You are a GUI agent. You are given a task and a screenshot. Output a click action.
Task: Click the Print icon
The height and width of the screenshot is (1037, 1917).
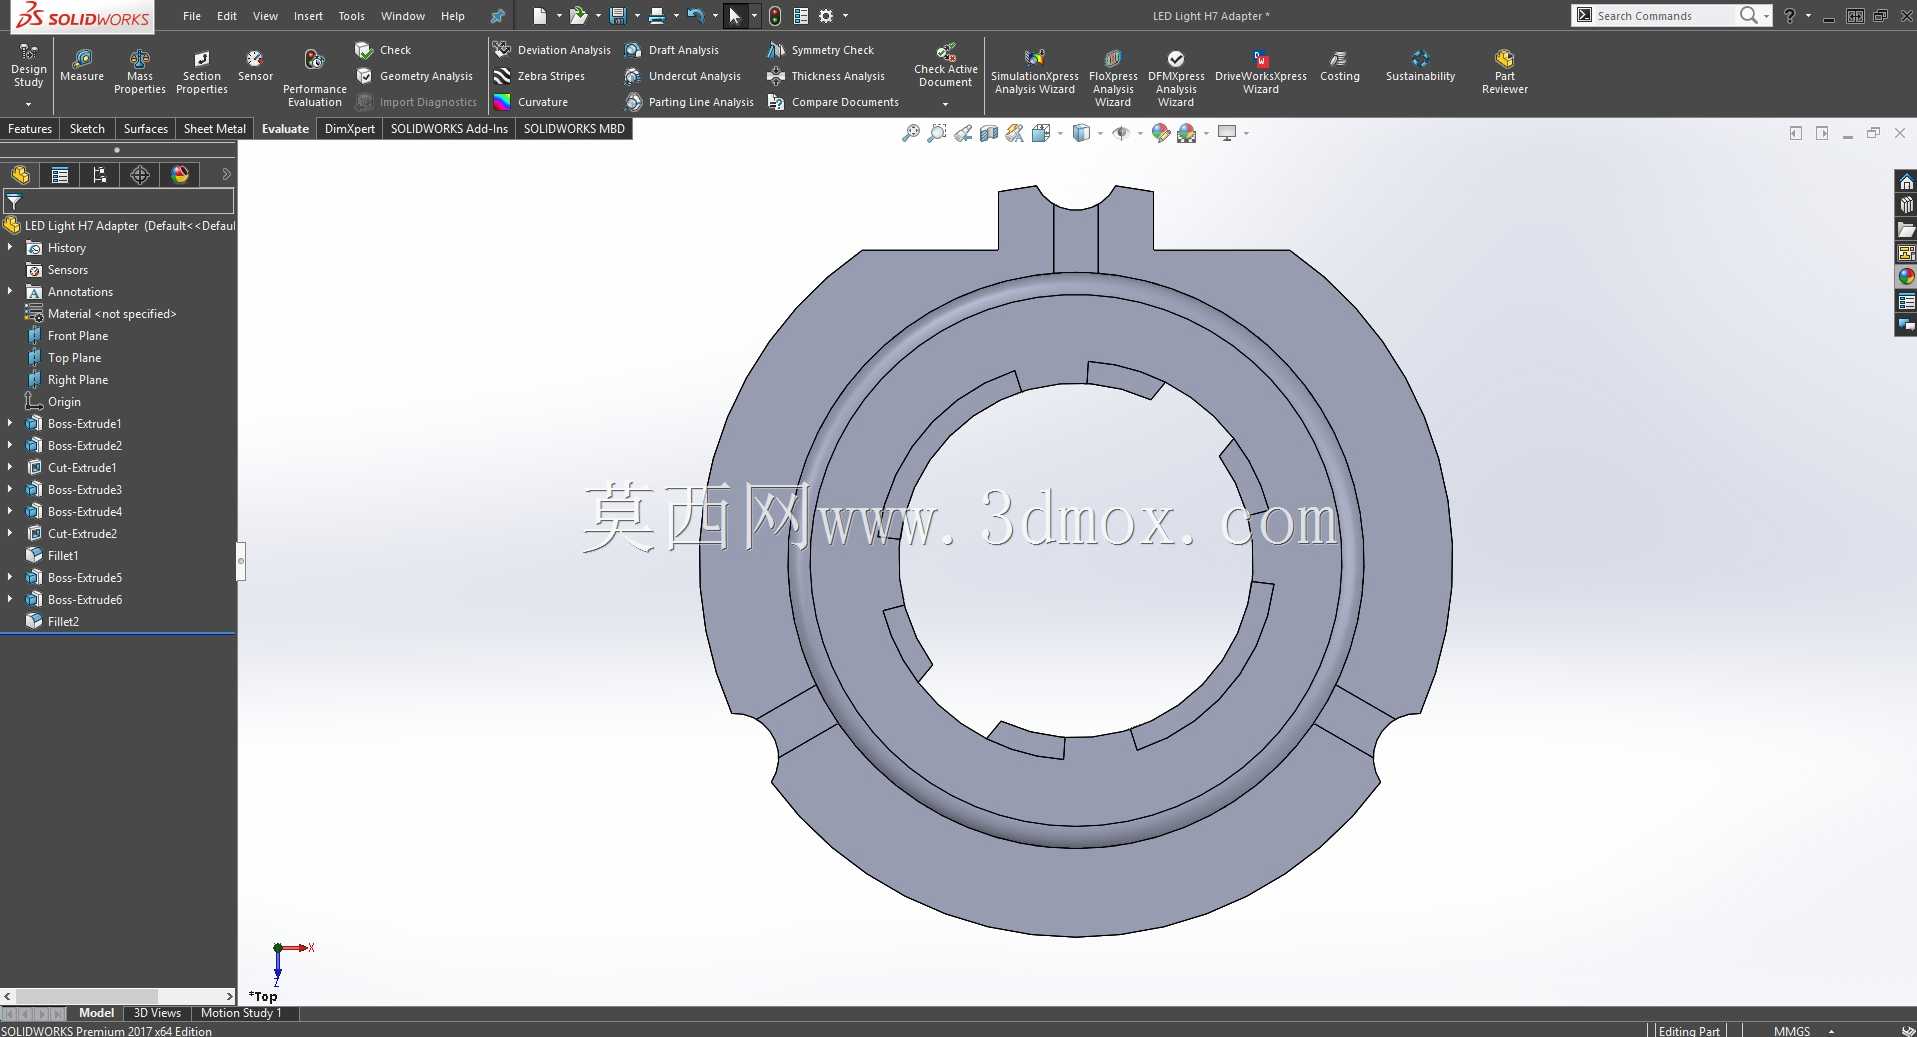[657, 16]
